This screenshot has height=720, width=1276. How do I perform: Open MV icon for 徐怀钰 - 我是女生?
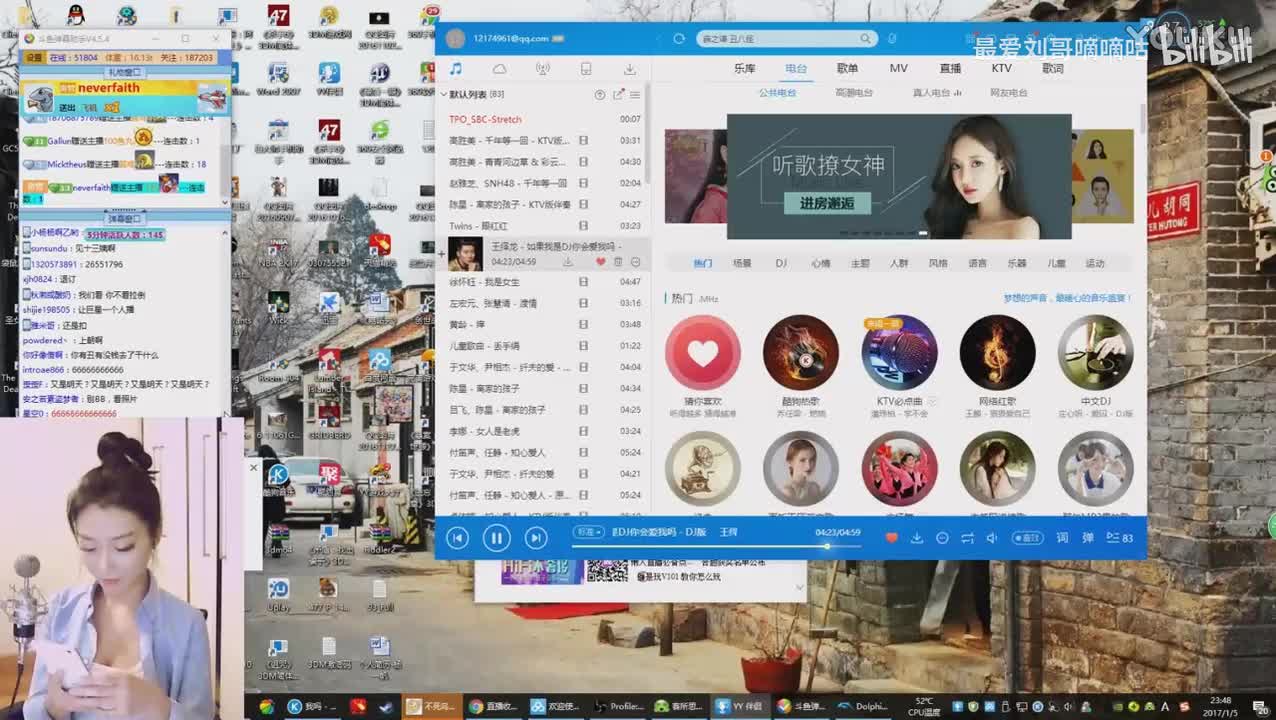click(584, 282)
